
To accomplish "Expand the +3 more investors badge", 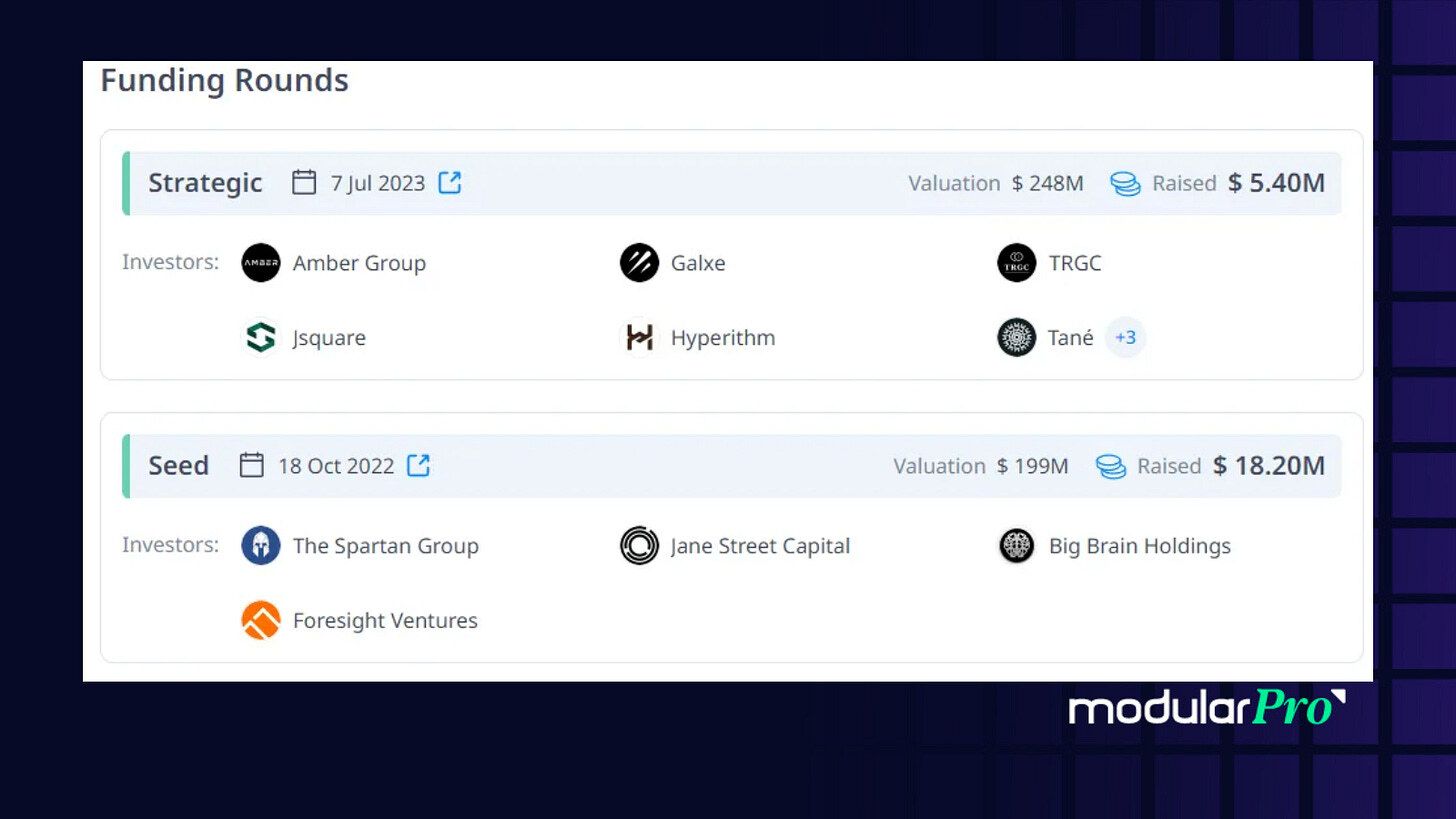I will [1126, 338].
